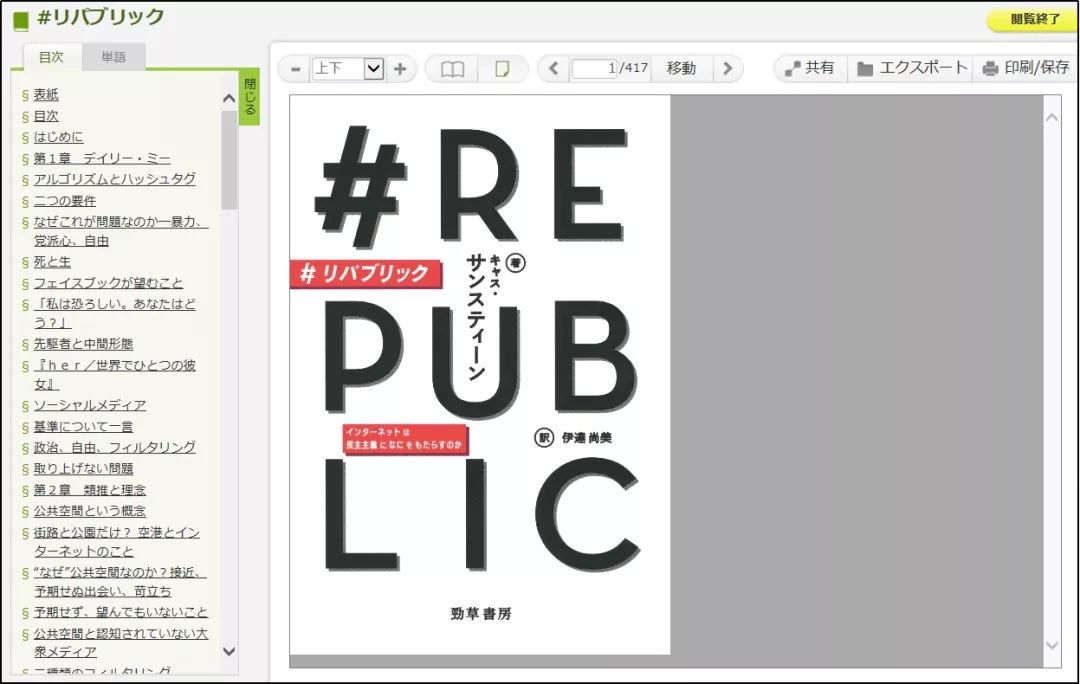Open 第１章 デイリー・ミー link

(102, 158)
